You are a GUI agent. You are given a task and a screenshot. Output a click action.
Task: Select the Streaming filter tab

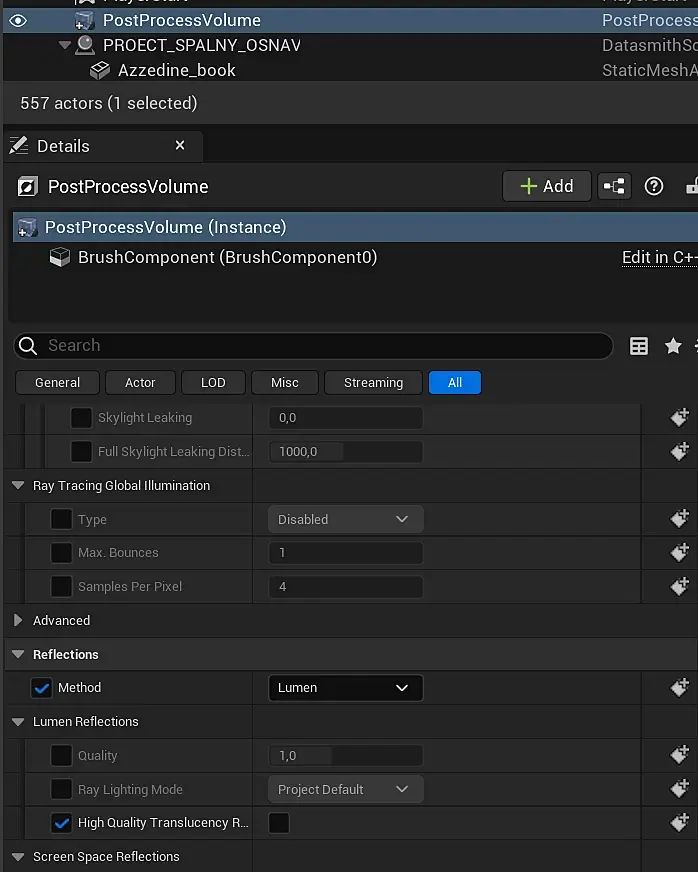pyautogui.click(x=373, y=382)
